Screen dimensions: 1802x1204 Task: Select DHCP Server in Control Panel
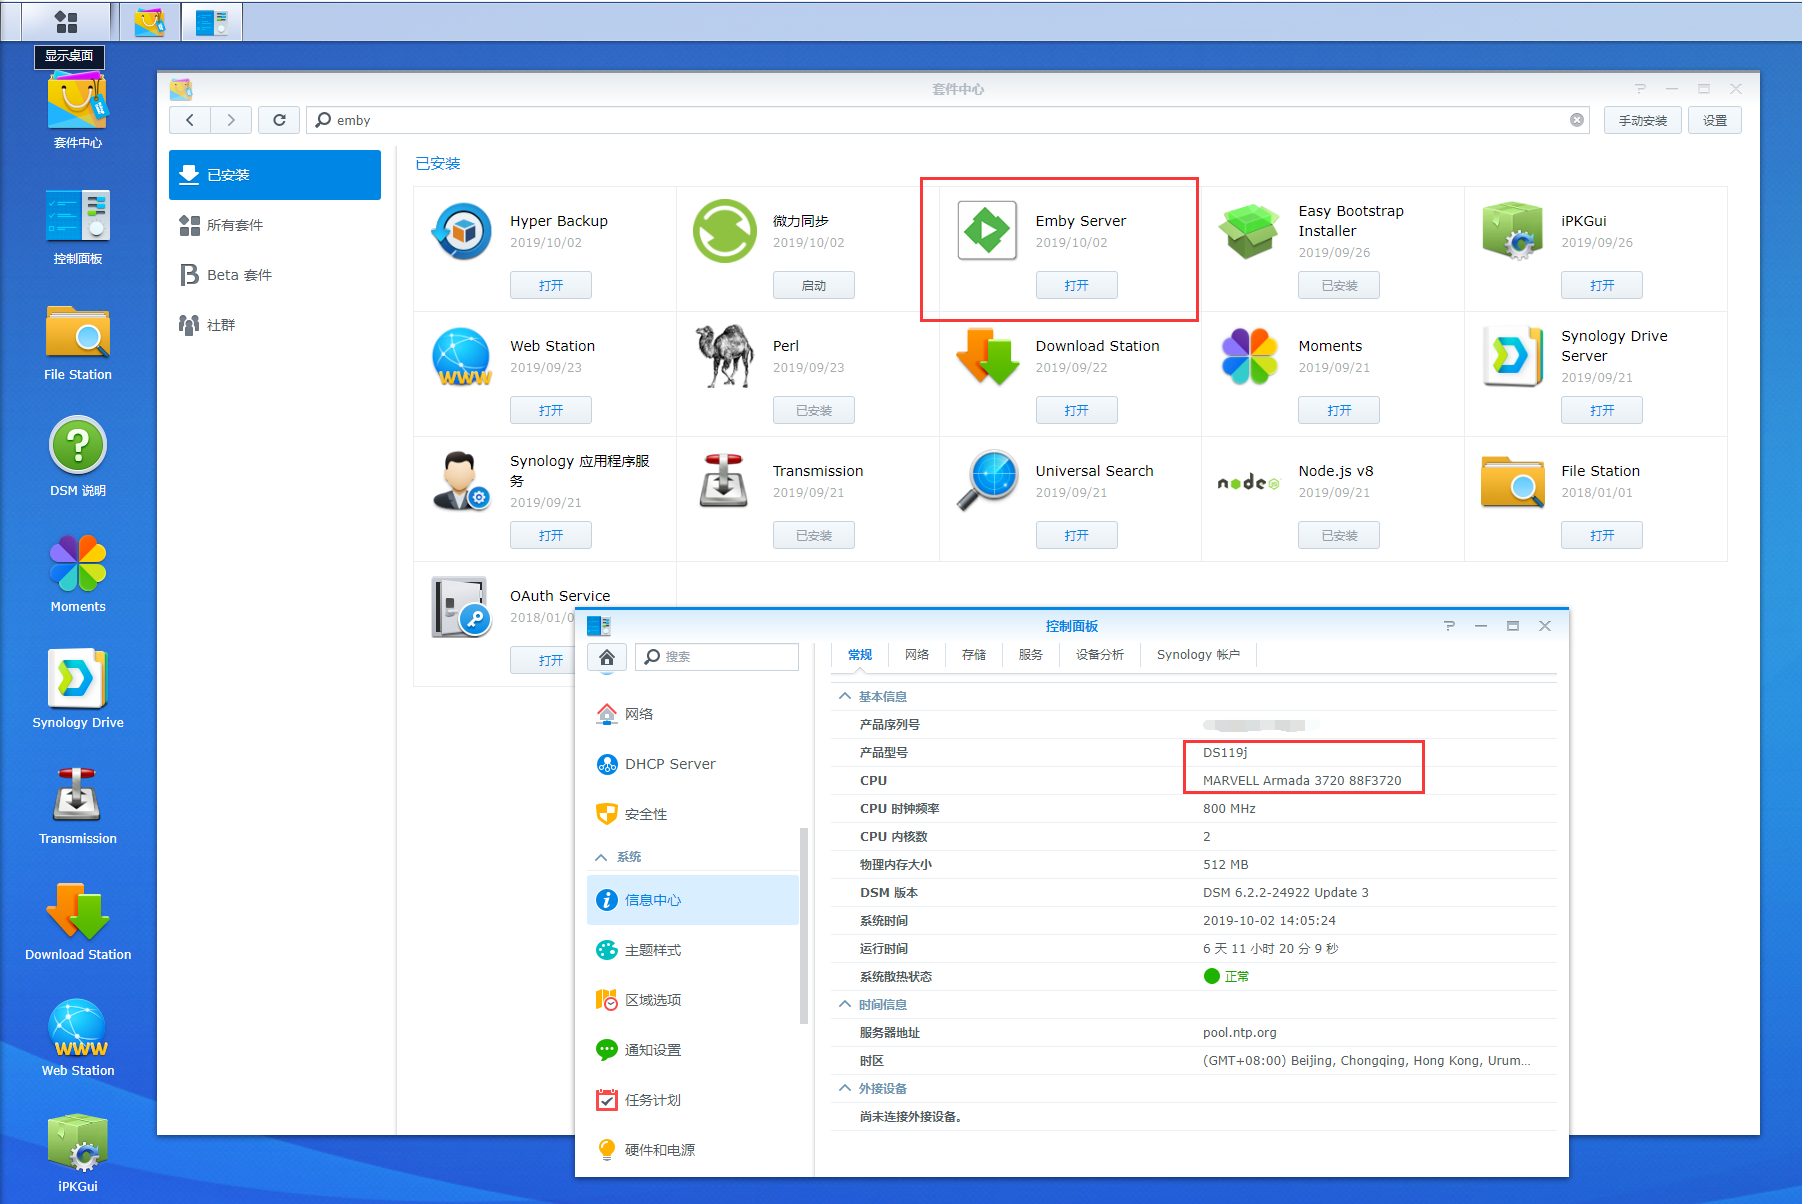click(693, 764)
